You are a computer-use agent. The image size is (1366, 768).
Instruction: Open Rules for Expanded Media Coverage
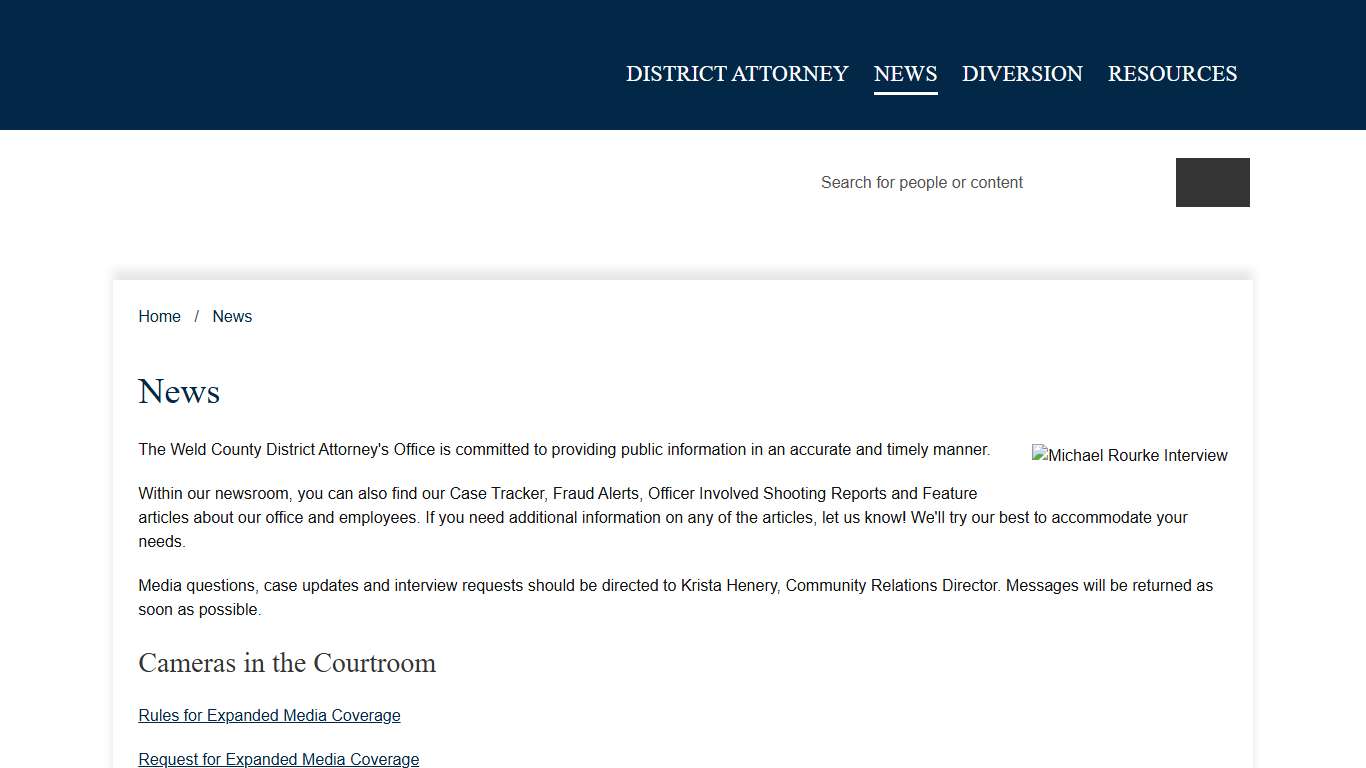pyautogui.click(x=269, y=715)
